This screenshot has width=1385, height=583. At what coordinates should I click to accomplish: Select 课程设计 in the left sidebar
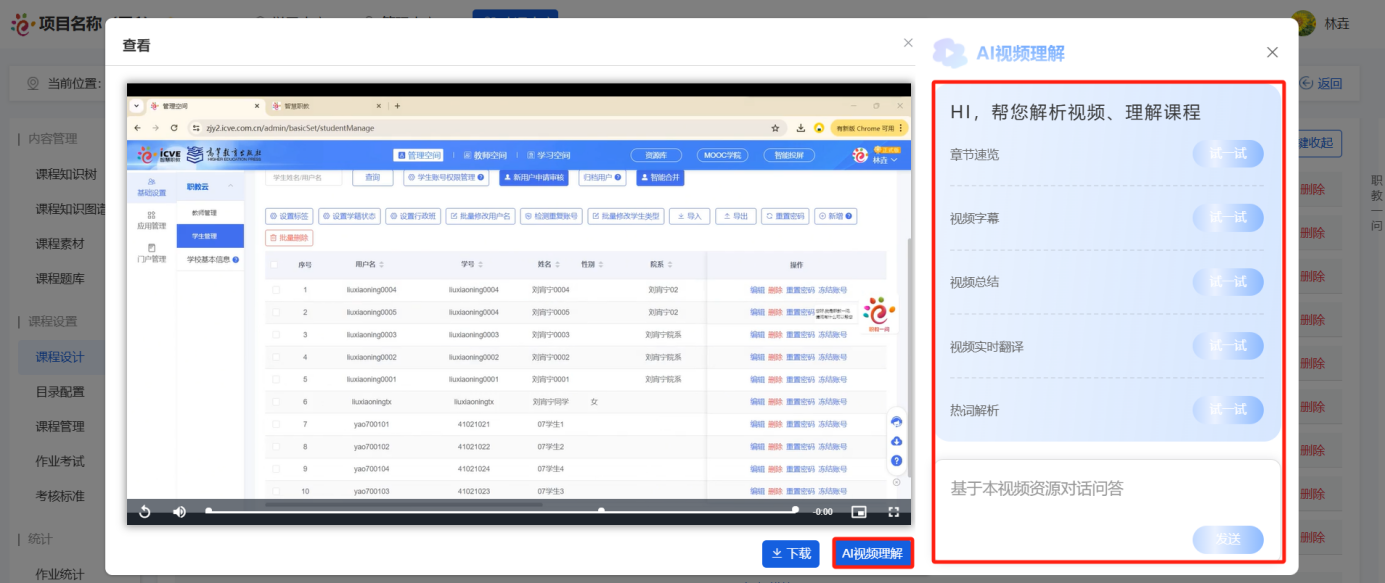pos(60,357)
